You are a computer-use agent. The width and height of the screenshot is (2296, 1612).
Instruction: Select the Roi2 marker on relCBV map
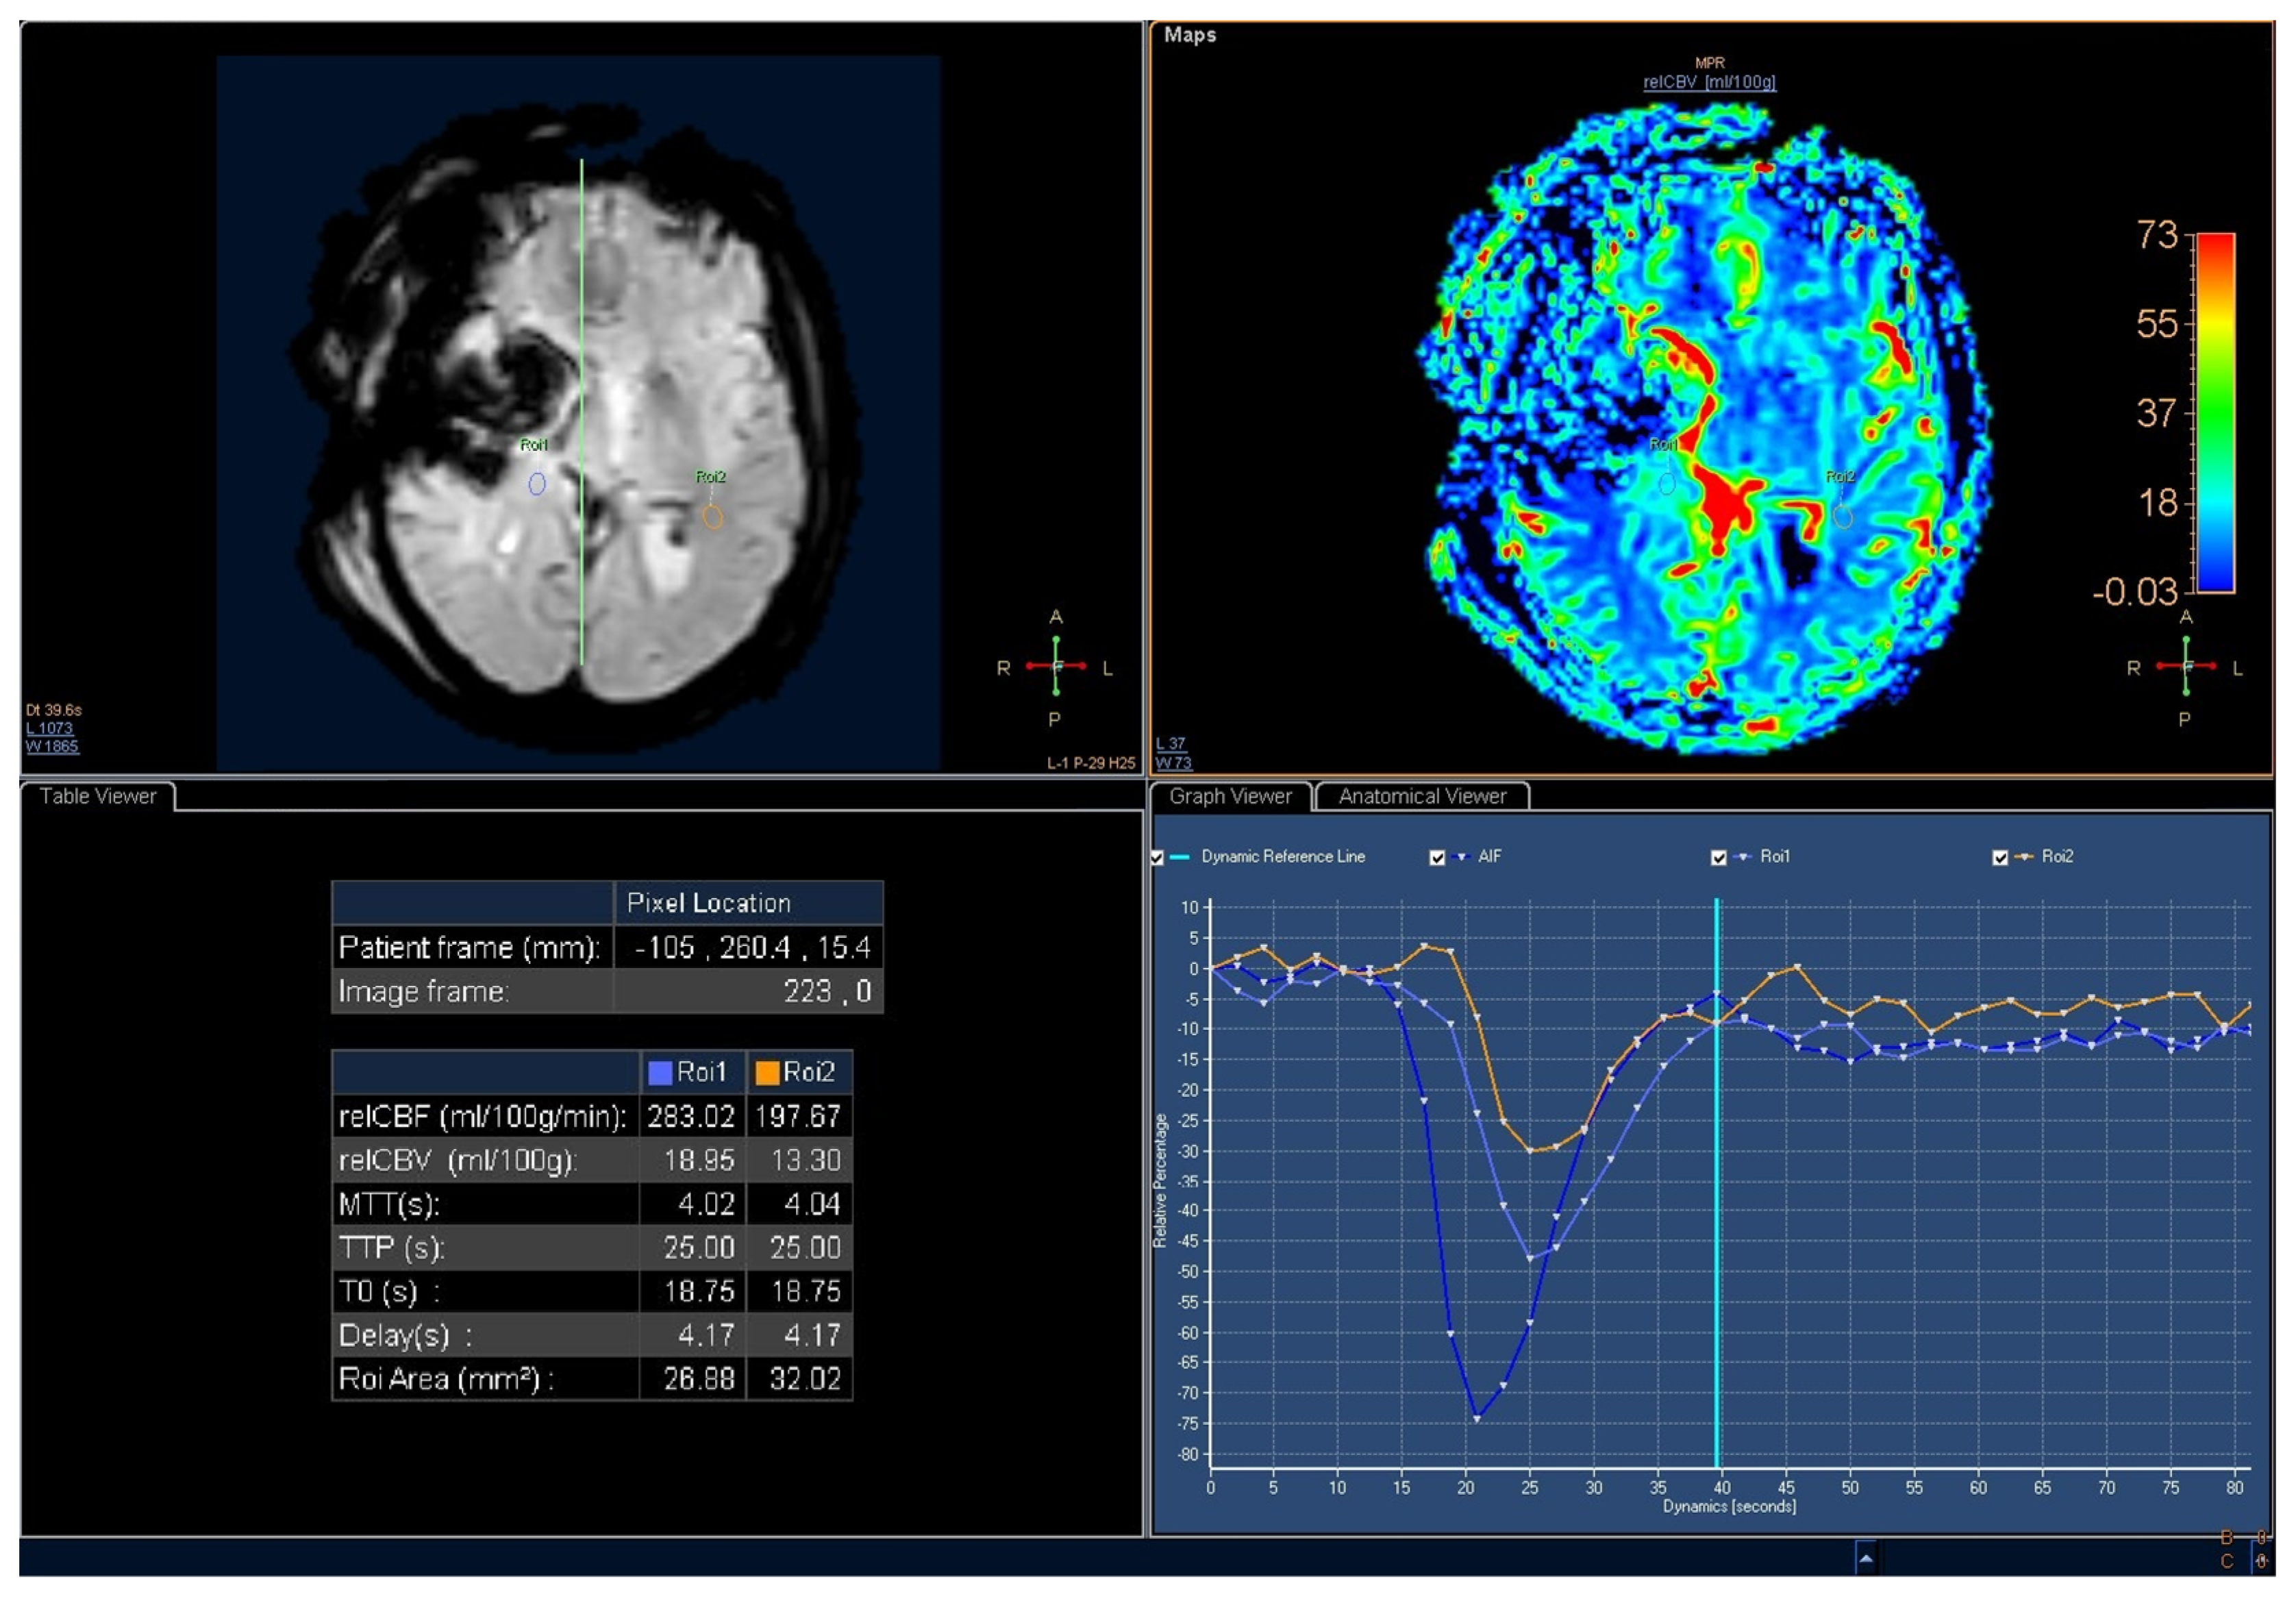[1843, 518]
